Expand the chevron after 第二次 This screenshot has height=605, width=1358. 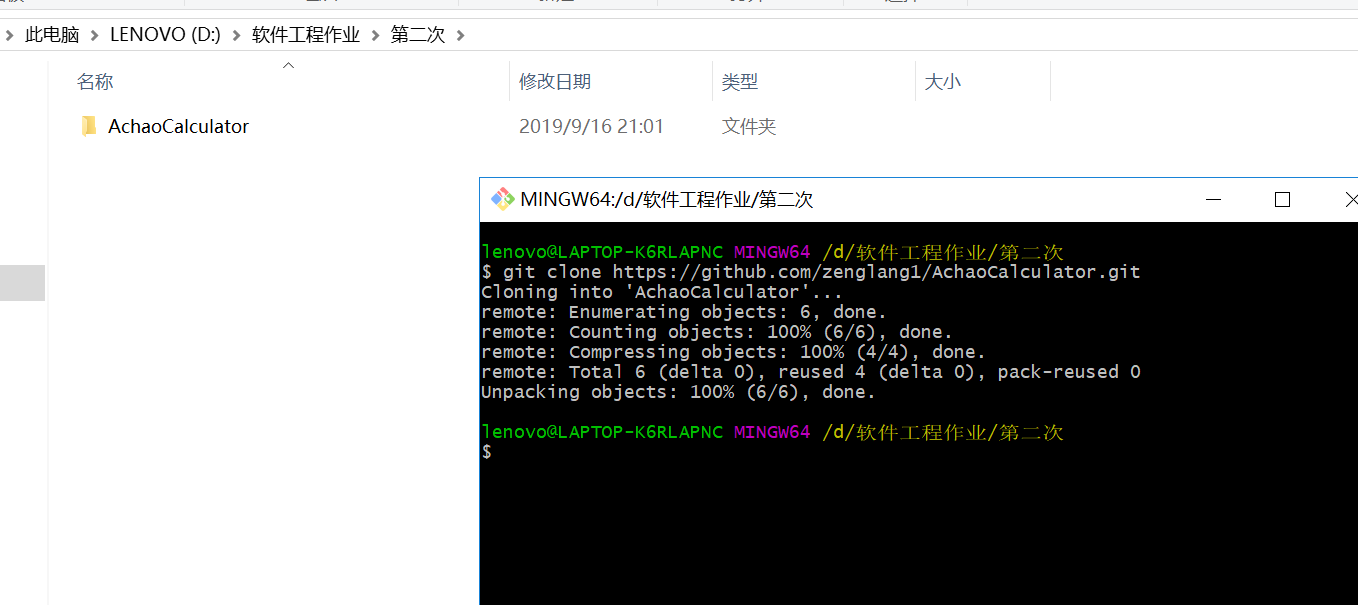pyautogui.click(x=460, y=35)
